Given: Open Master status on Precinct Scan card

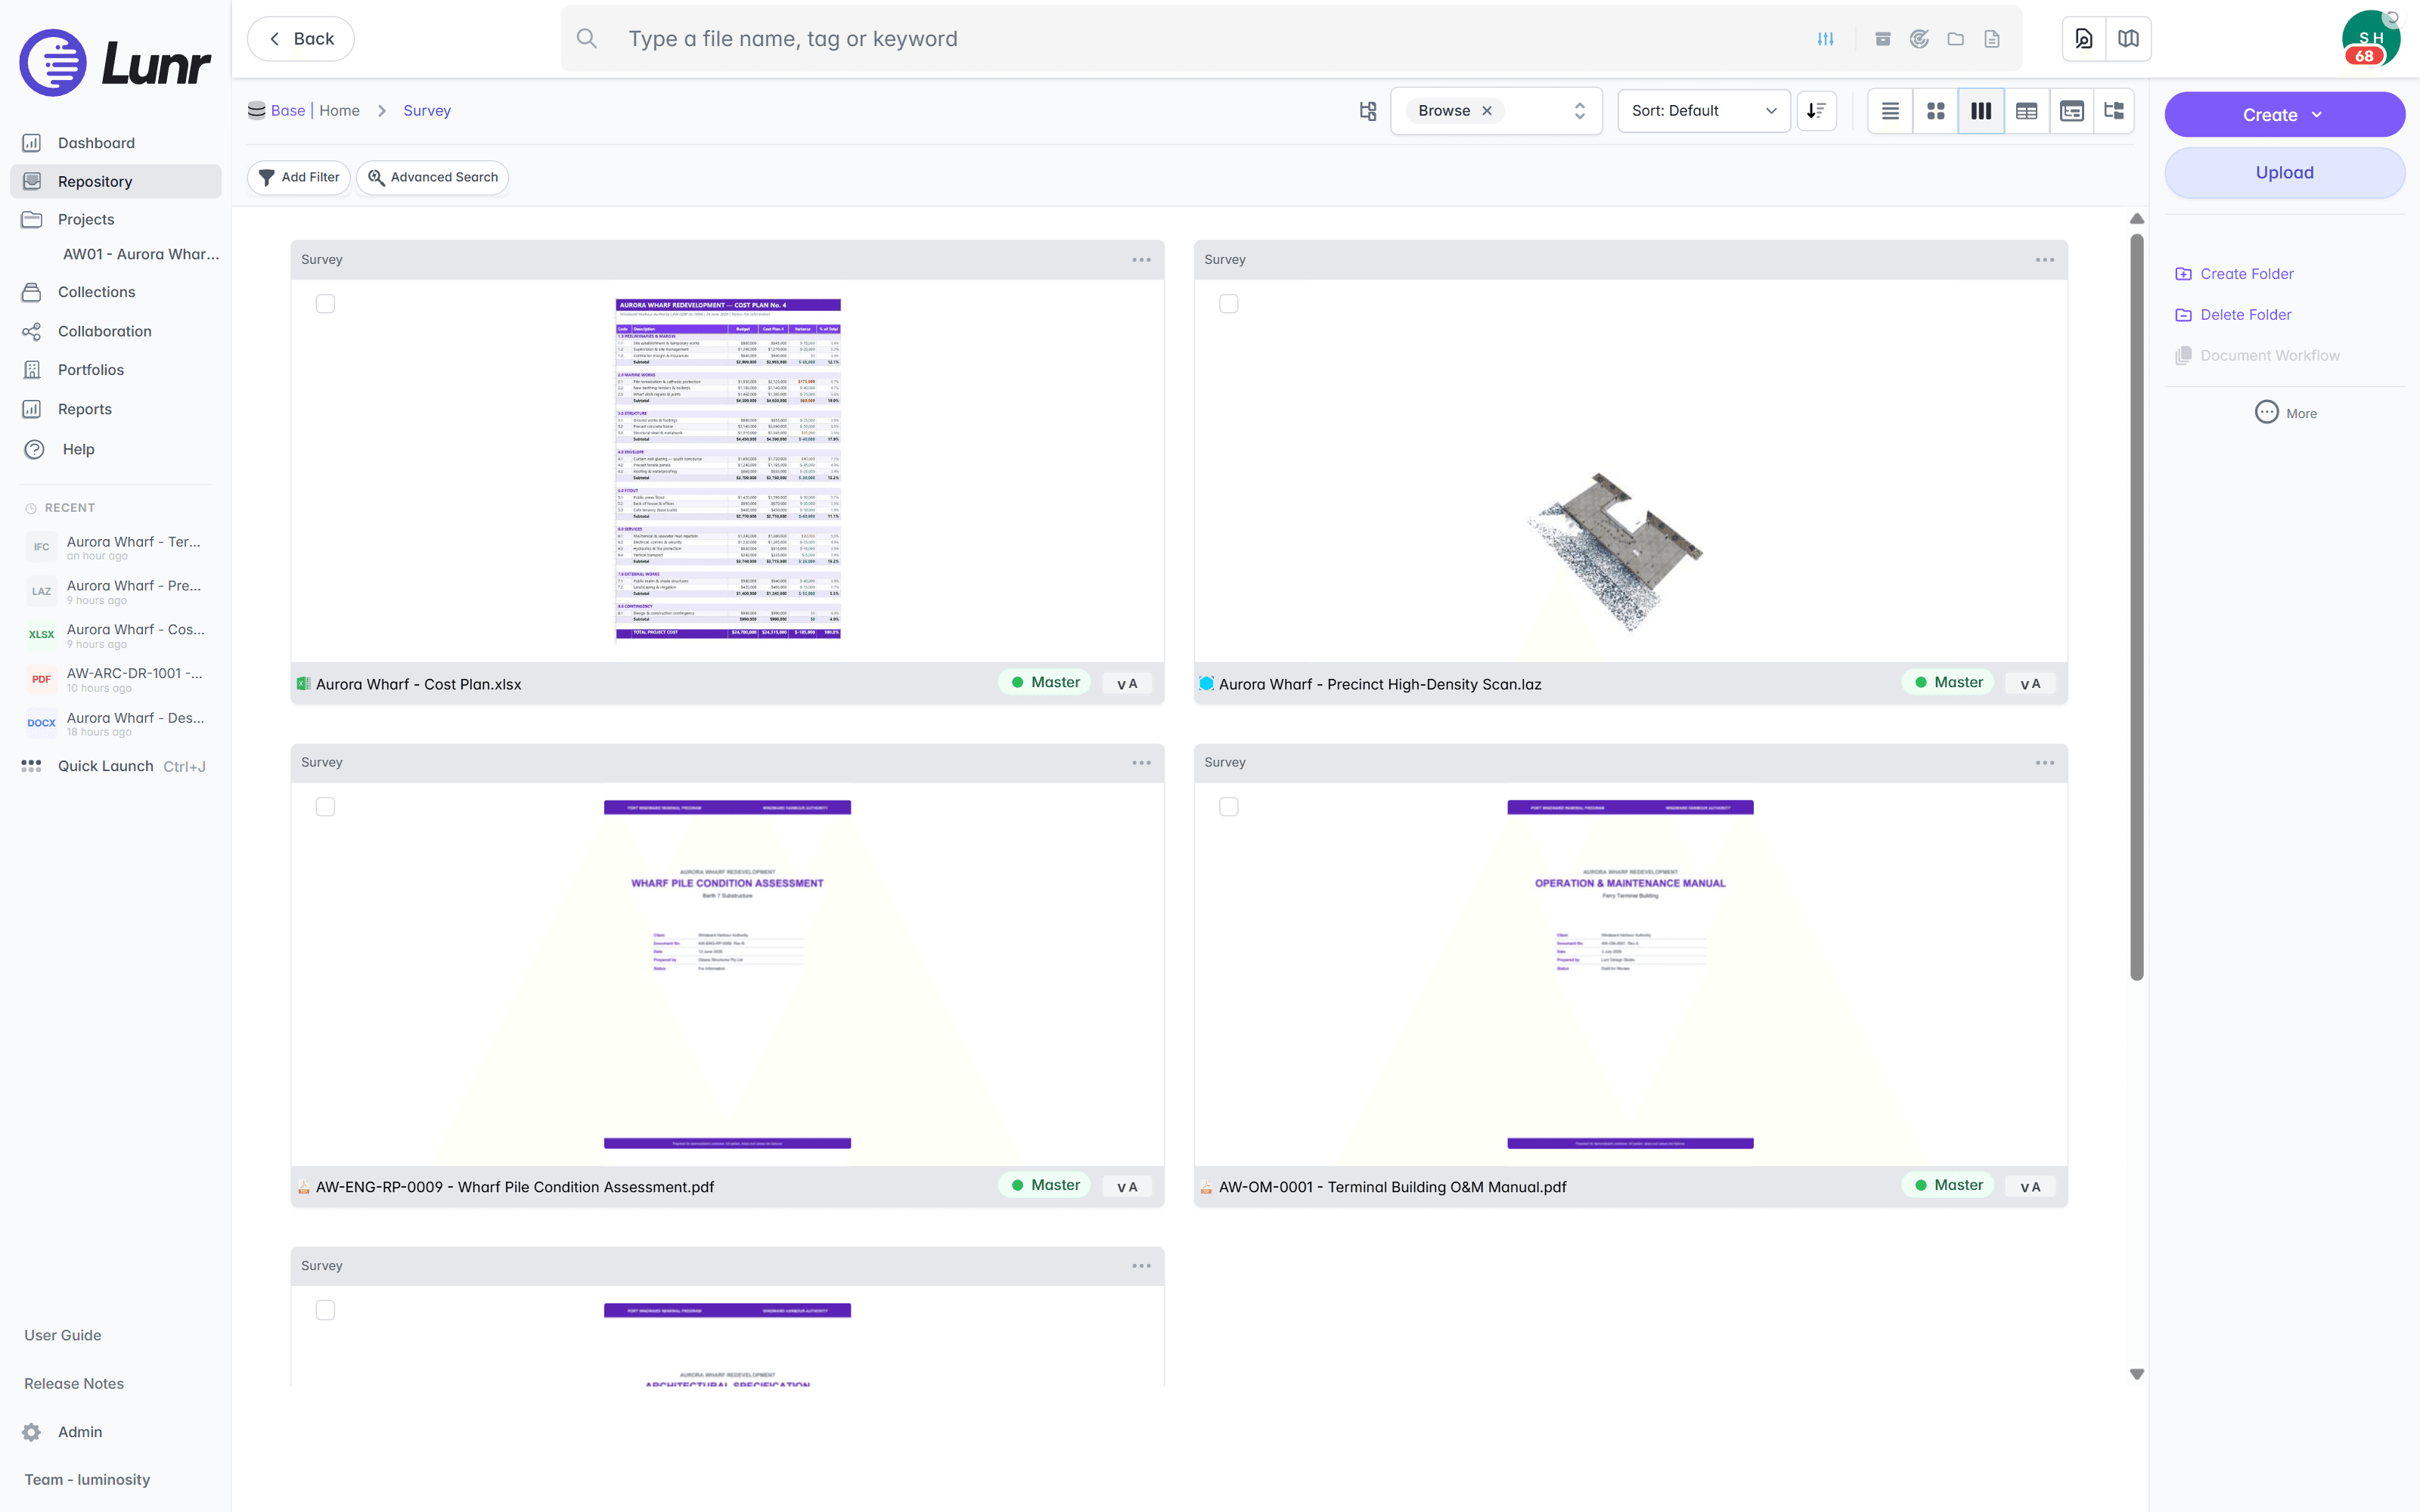Looking at the screenshot, I should (1948, 682).
